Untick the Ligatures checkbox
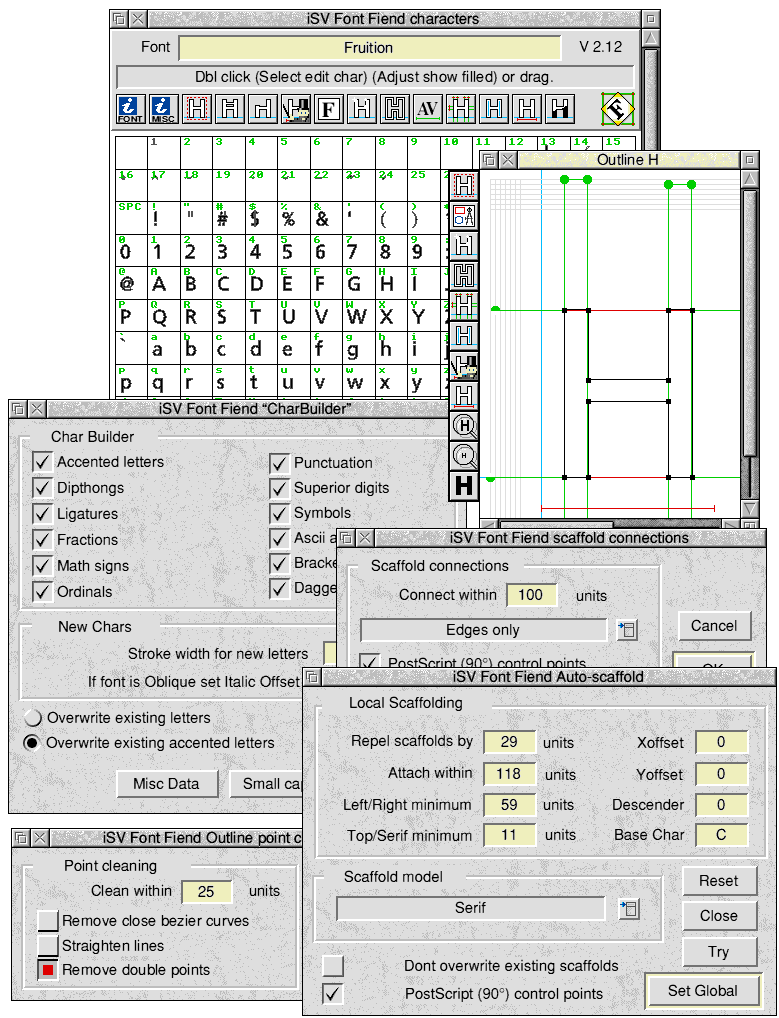This screenshot has width=779, height=1018. pos(42,514)
